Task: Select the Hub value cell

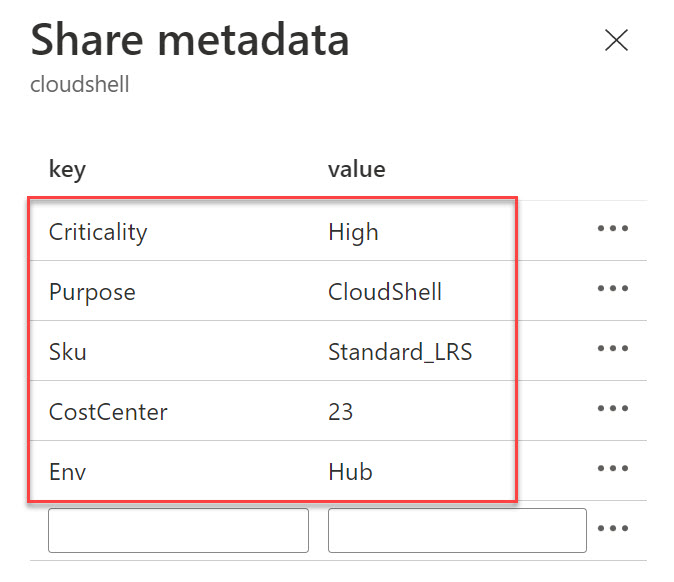Action: 350,472
